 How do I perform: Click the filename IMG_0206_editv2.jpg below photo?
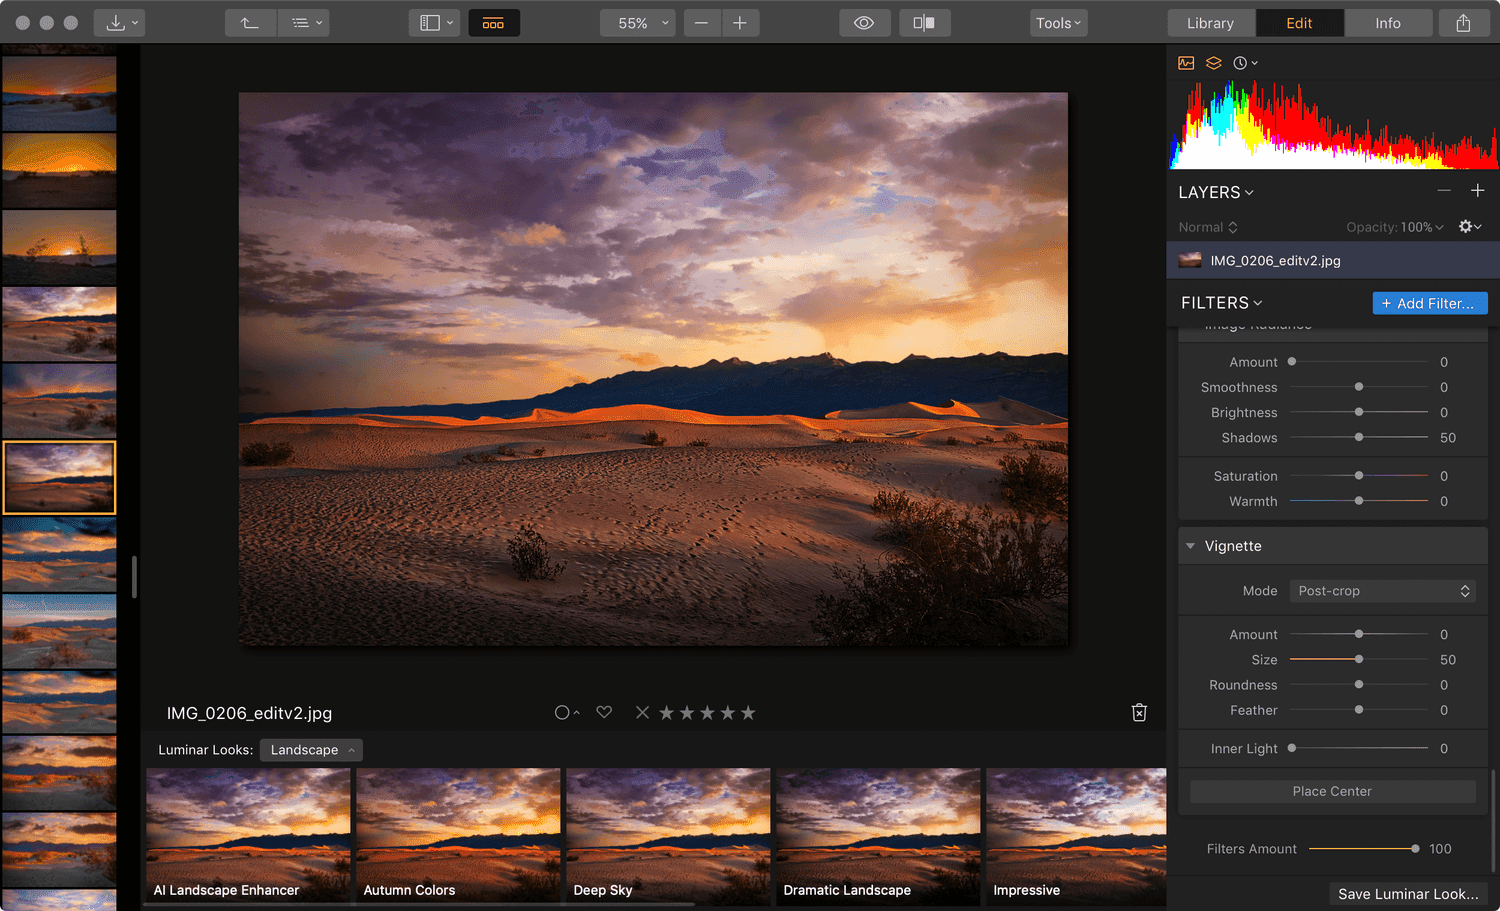249,713
